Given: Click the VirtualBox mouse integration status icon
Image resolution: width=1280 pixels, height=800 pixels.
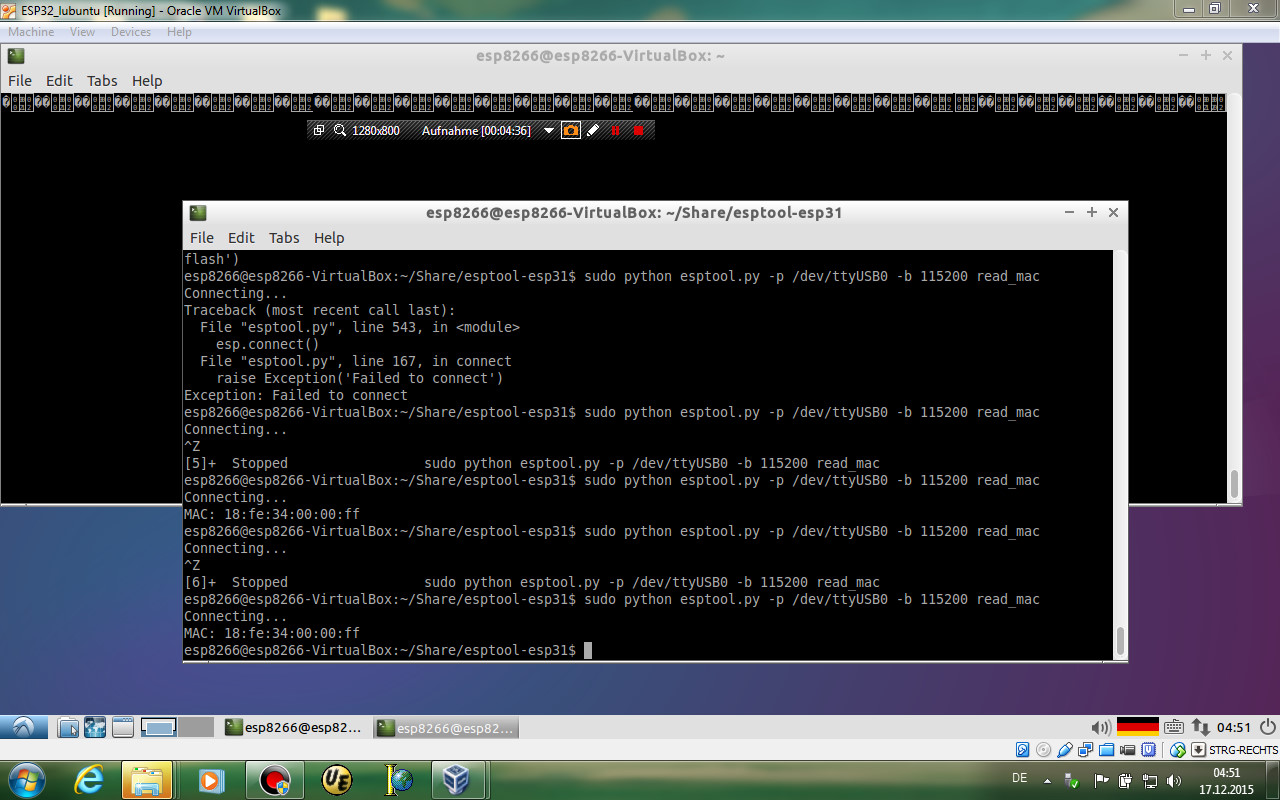Looking at the screenshot, I should click(x=1178, y=750).
